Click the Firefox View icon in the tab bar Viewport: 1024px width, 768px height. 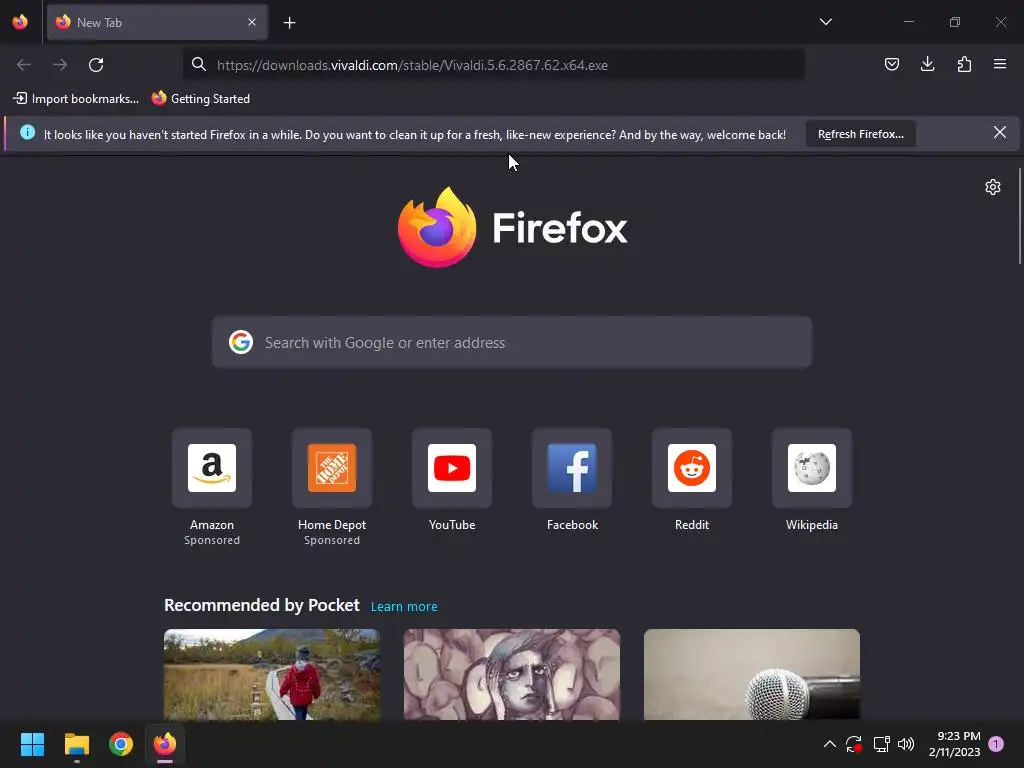[20, 22]
